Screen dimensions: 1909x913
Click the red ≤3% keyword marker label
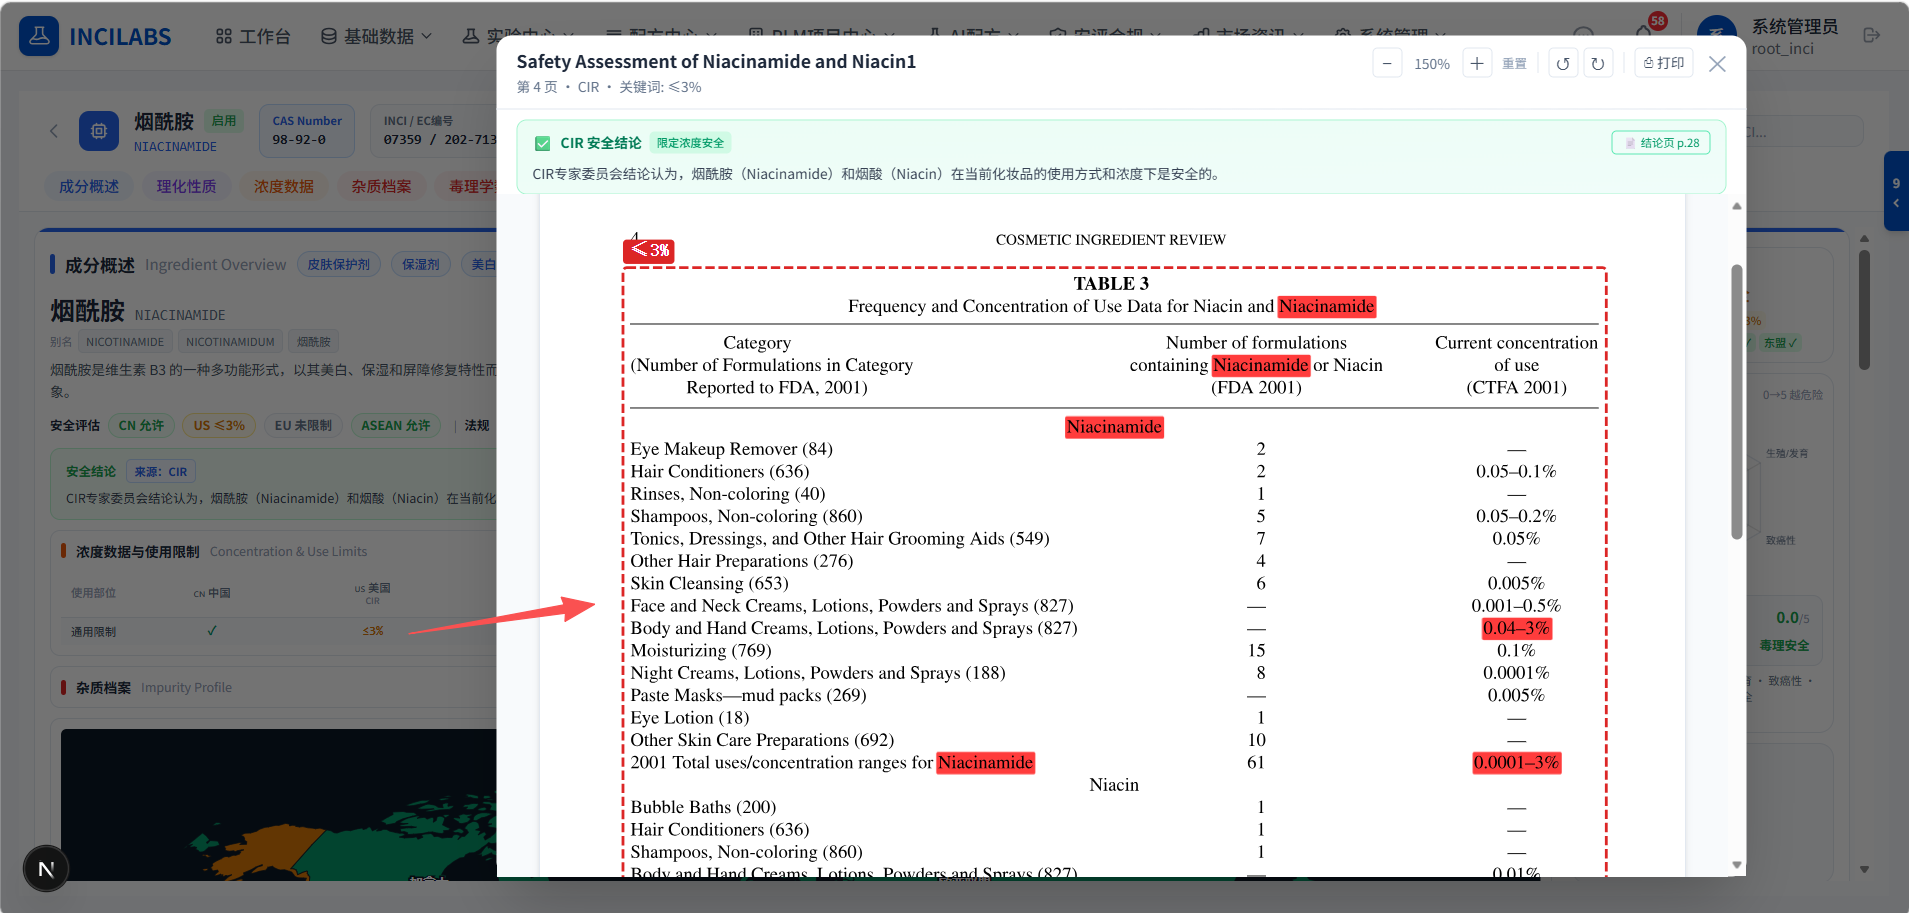click(649, 250)
